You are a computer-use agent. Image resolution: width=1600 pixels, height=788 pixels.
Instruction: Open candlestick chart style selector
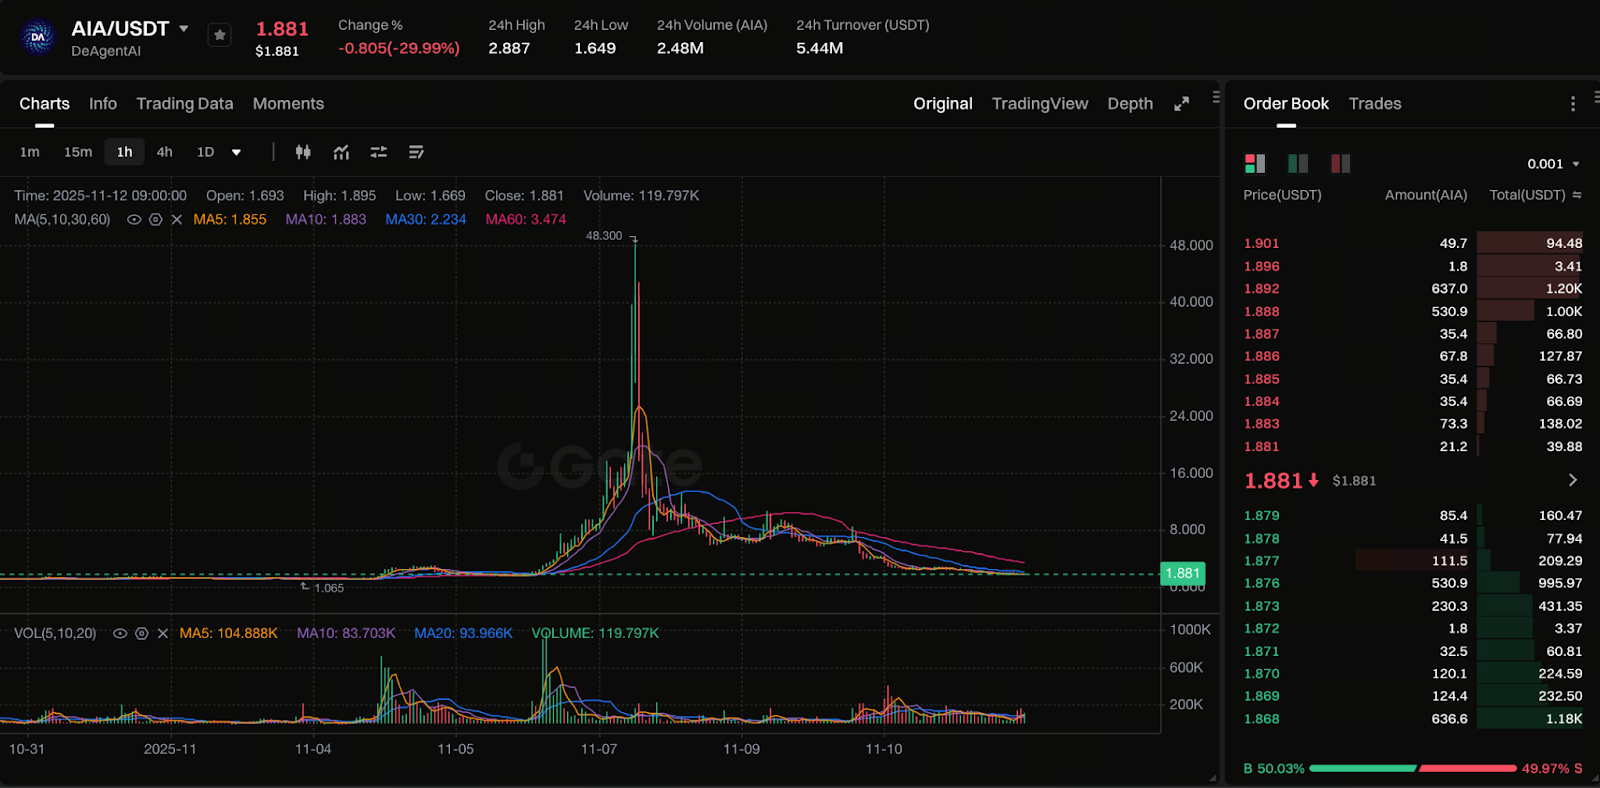303,152
